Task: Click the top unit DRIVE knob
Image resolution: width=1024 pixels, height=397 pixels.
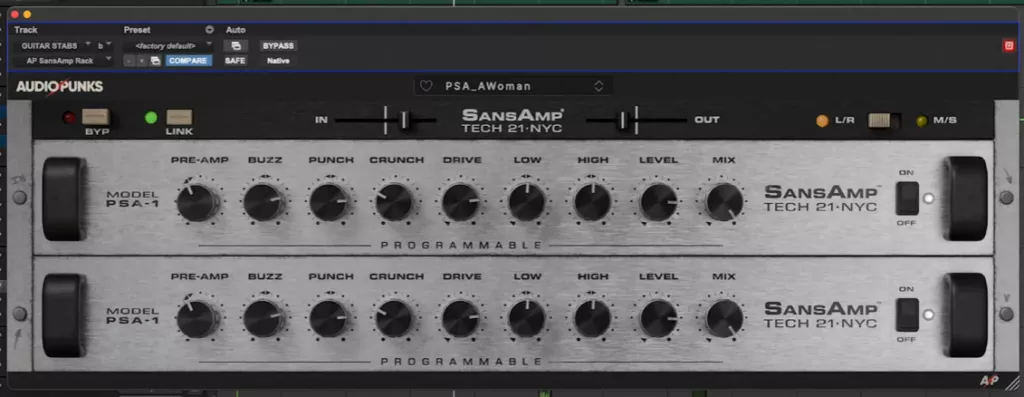Action: [x=460, y=202]
